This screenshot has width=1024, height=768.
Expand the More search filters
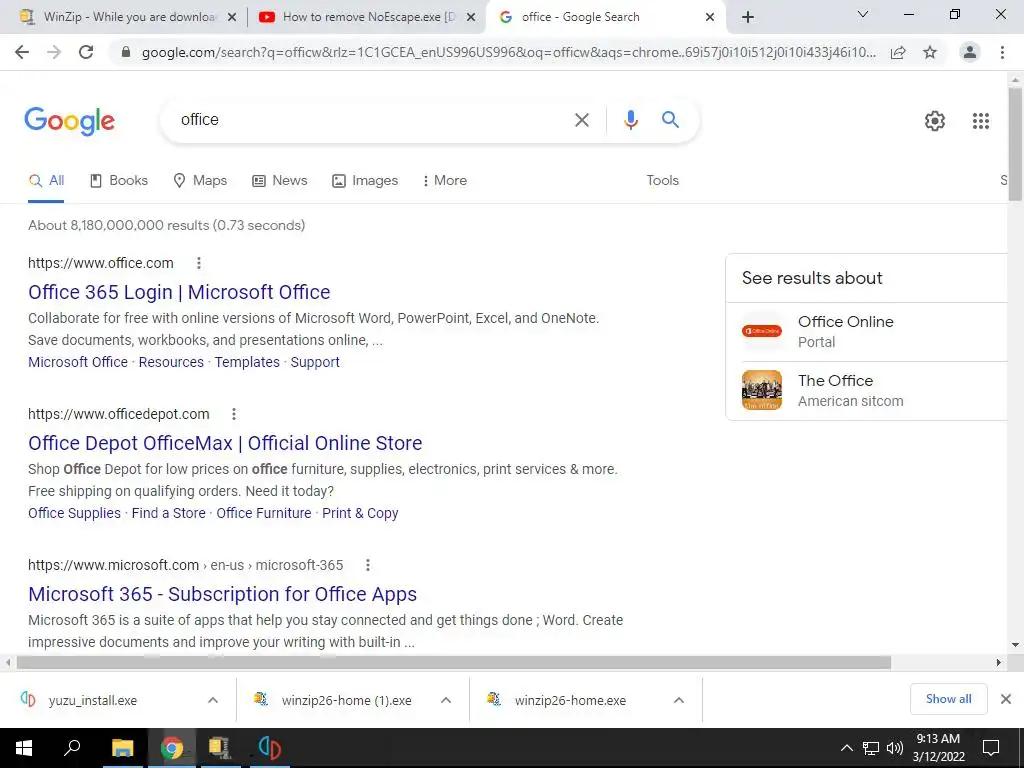click(445, 180)
